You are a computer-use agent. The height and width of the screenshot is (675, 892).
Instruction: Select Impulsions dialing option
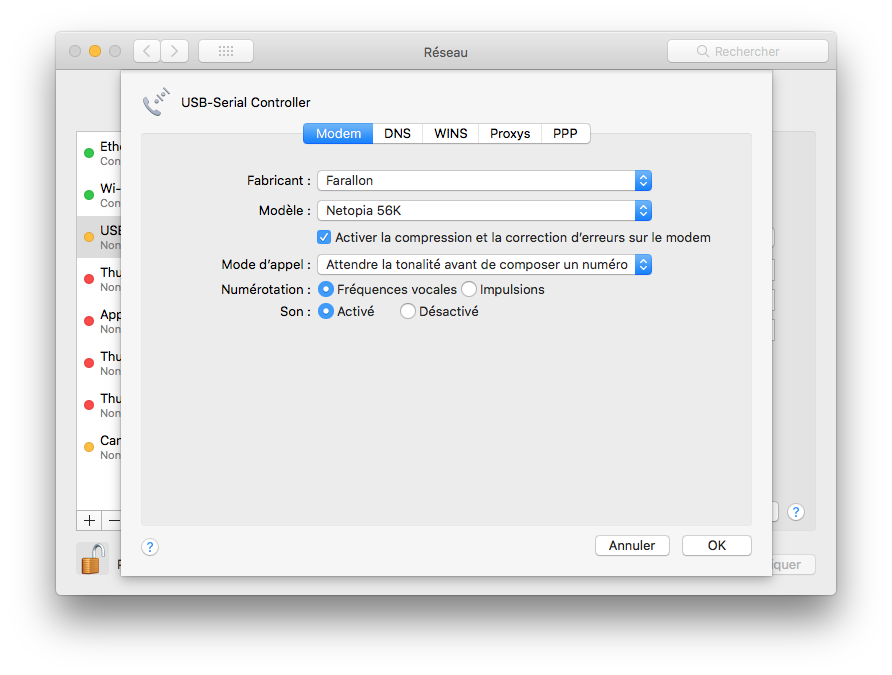click(x=469, y=289)
